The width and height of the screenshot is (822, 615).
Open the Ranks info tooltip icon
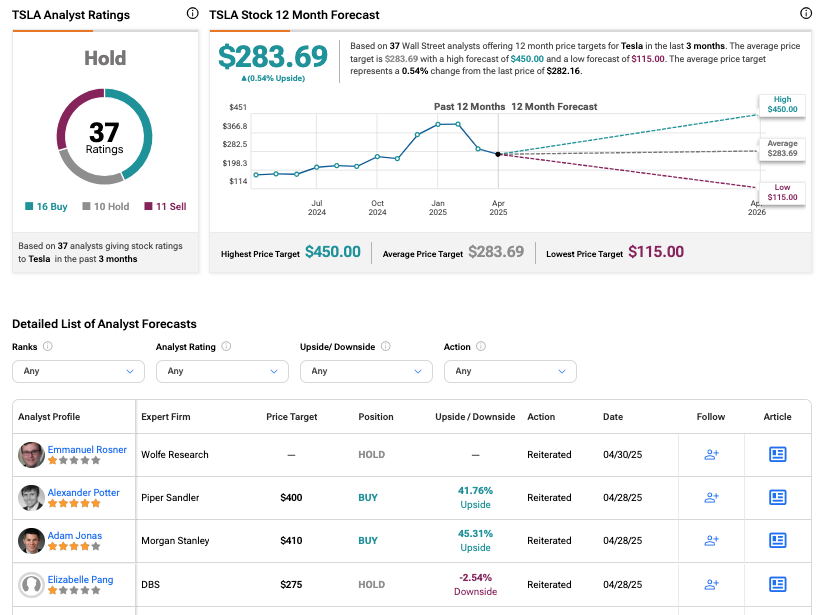(x=48, y=346)
